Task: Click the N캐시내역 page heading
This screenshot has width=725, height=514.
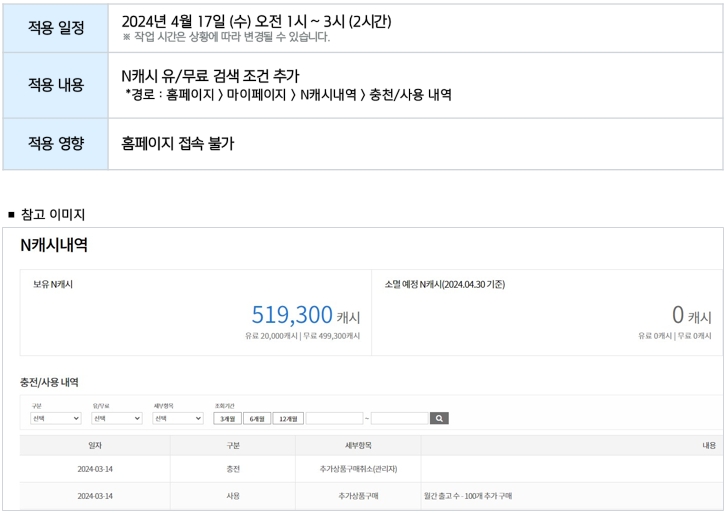Action: (x=55, y=245)
